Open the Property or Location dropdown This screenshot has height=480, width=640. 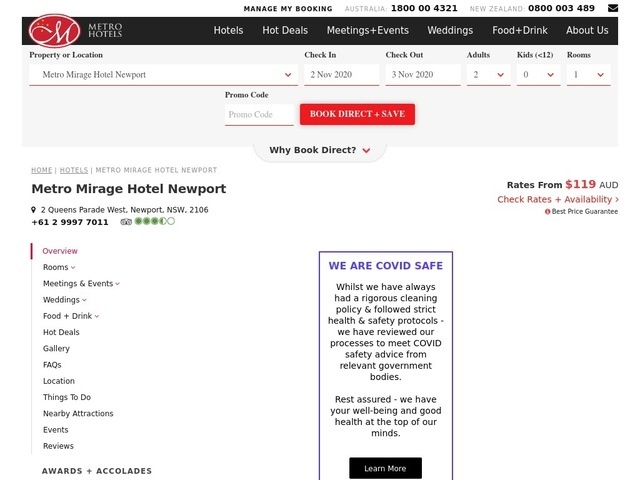(x=164, y=75)
